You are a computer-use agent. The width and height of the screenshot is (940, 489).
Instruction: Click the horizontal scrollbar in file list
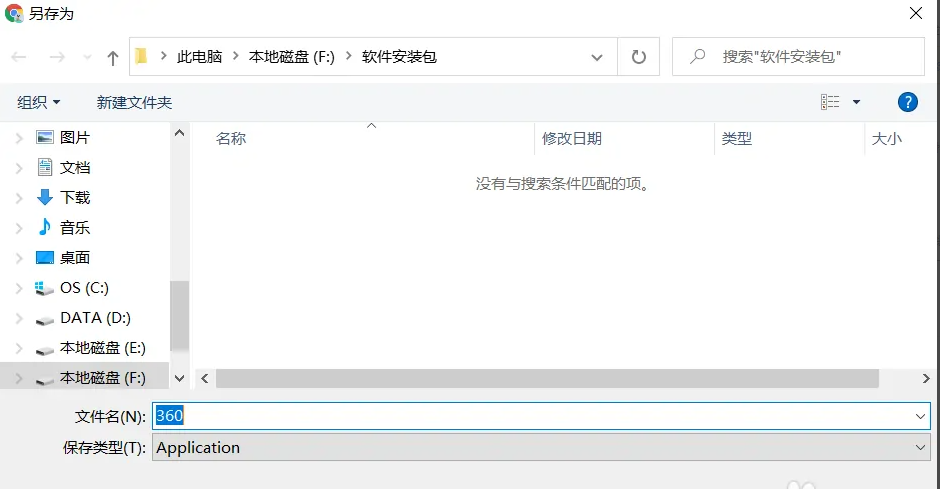pyautogui.click(x=546, y=378)
